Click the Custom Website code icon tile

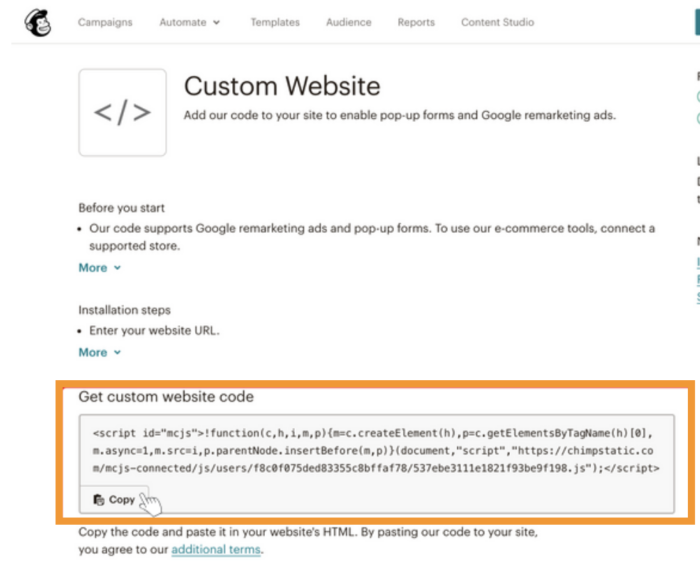click(x=122, y=112)
